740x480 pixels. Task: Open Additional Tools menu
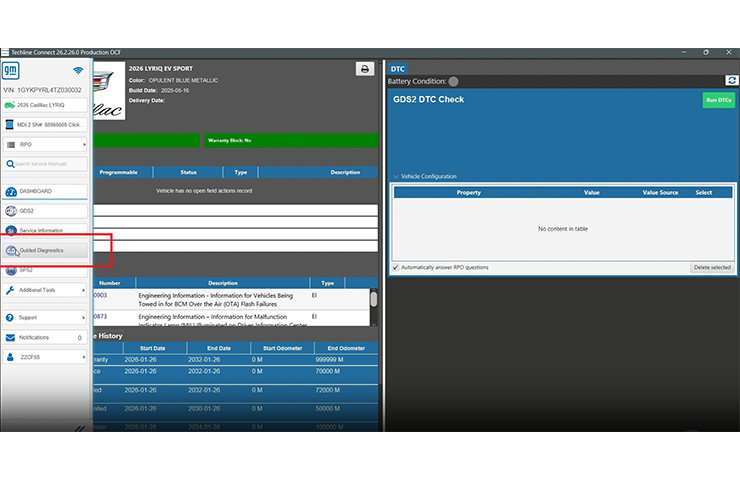(x=45, y=290)
